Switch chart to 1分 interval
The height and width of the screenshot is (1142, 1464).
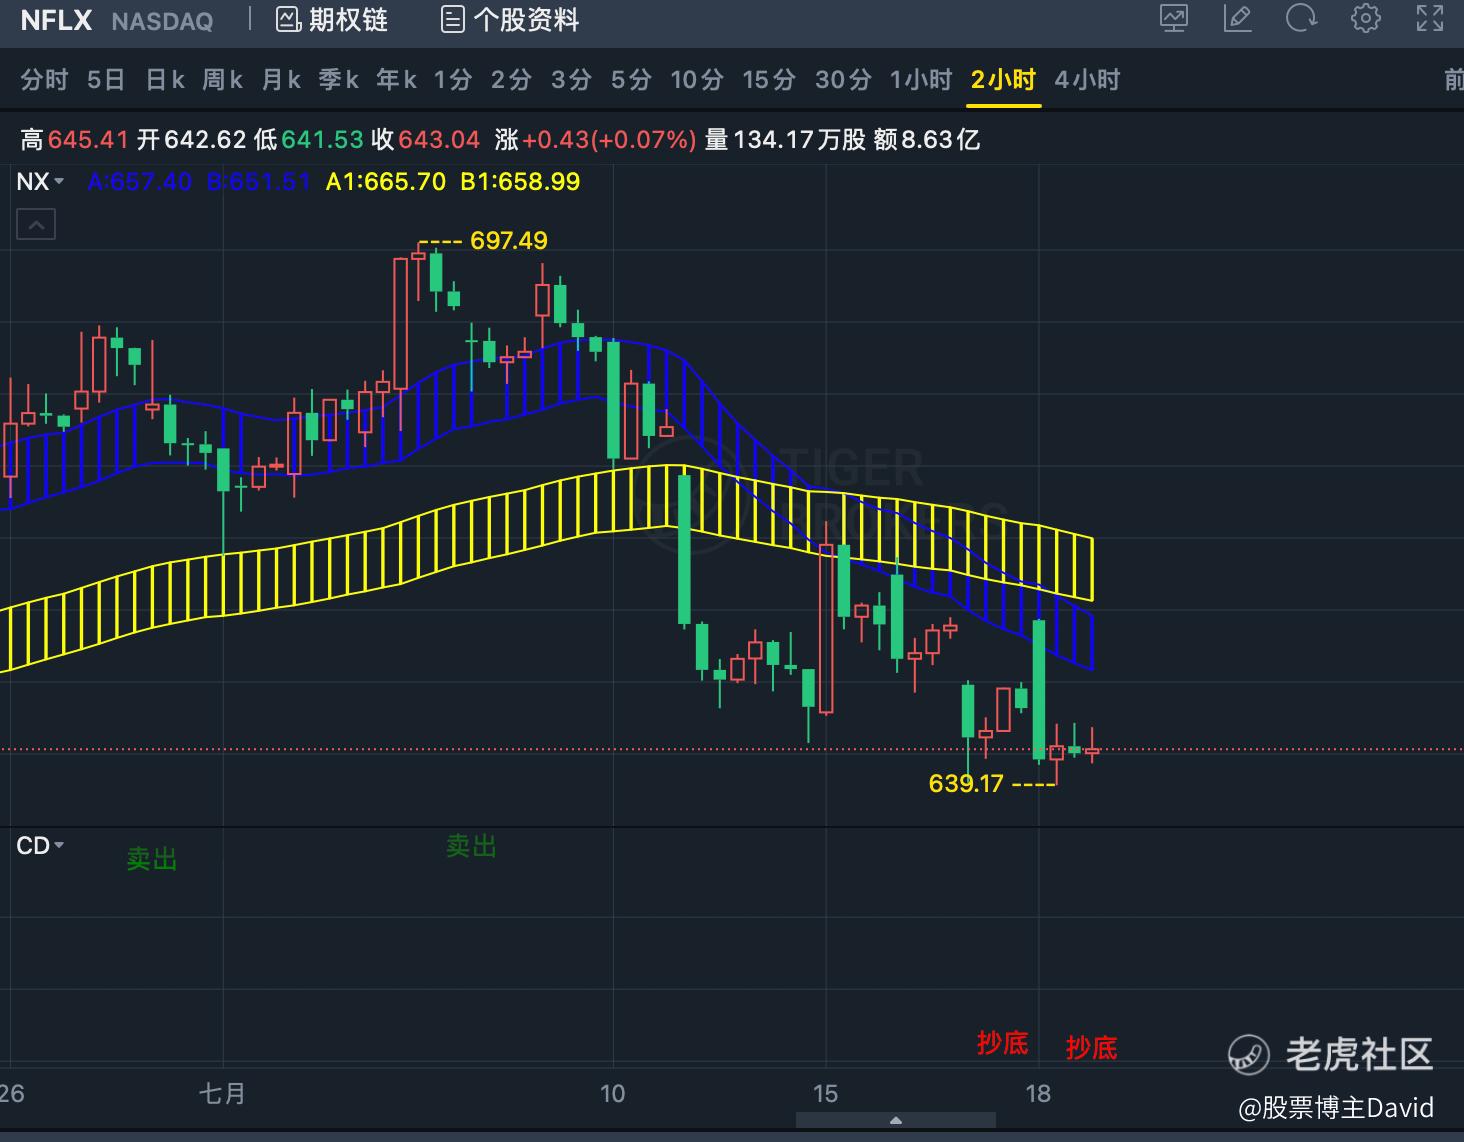(x=453, y=80)
